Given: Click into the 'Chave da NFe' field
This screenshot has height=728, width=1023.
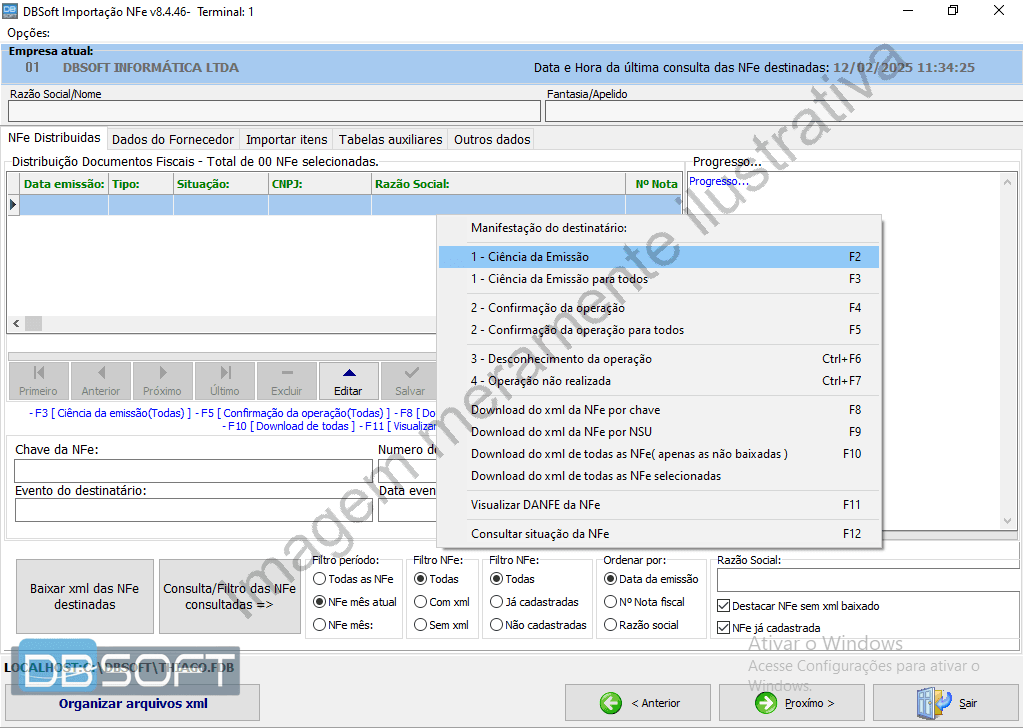Looking at the screenshot, I should pos(193,471).
